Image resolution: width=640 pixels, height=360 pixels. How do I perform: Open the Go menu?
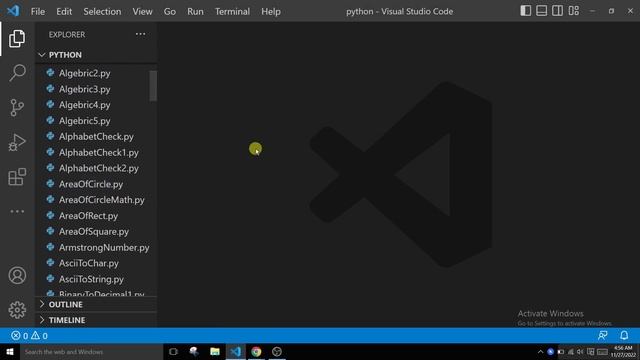click(170, 11)
